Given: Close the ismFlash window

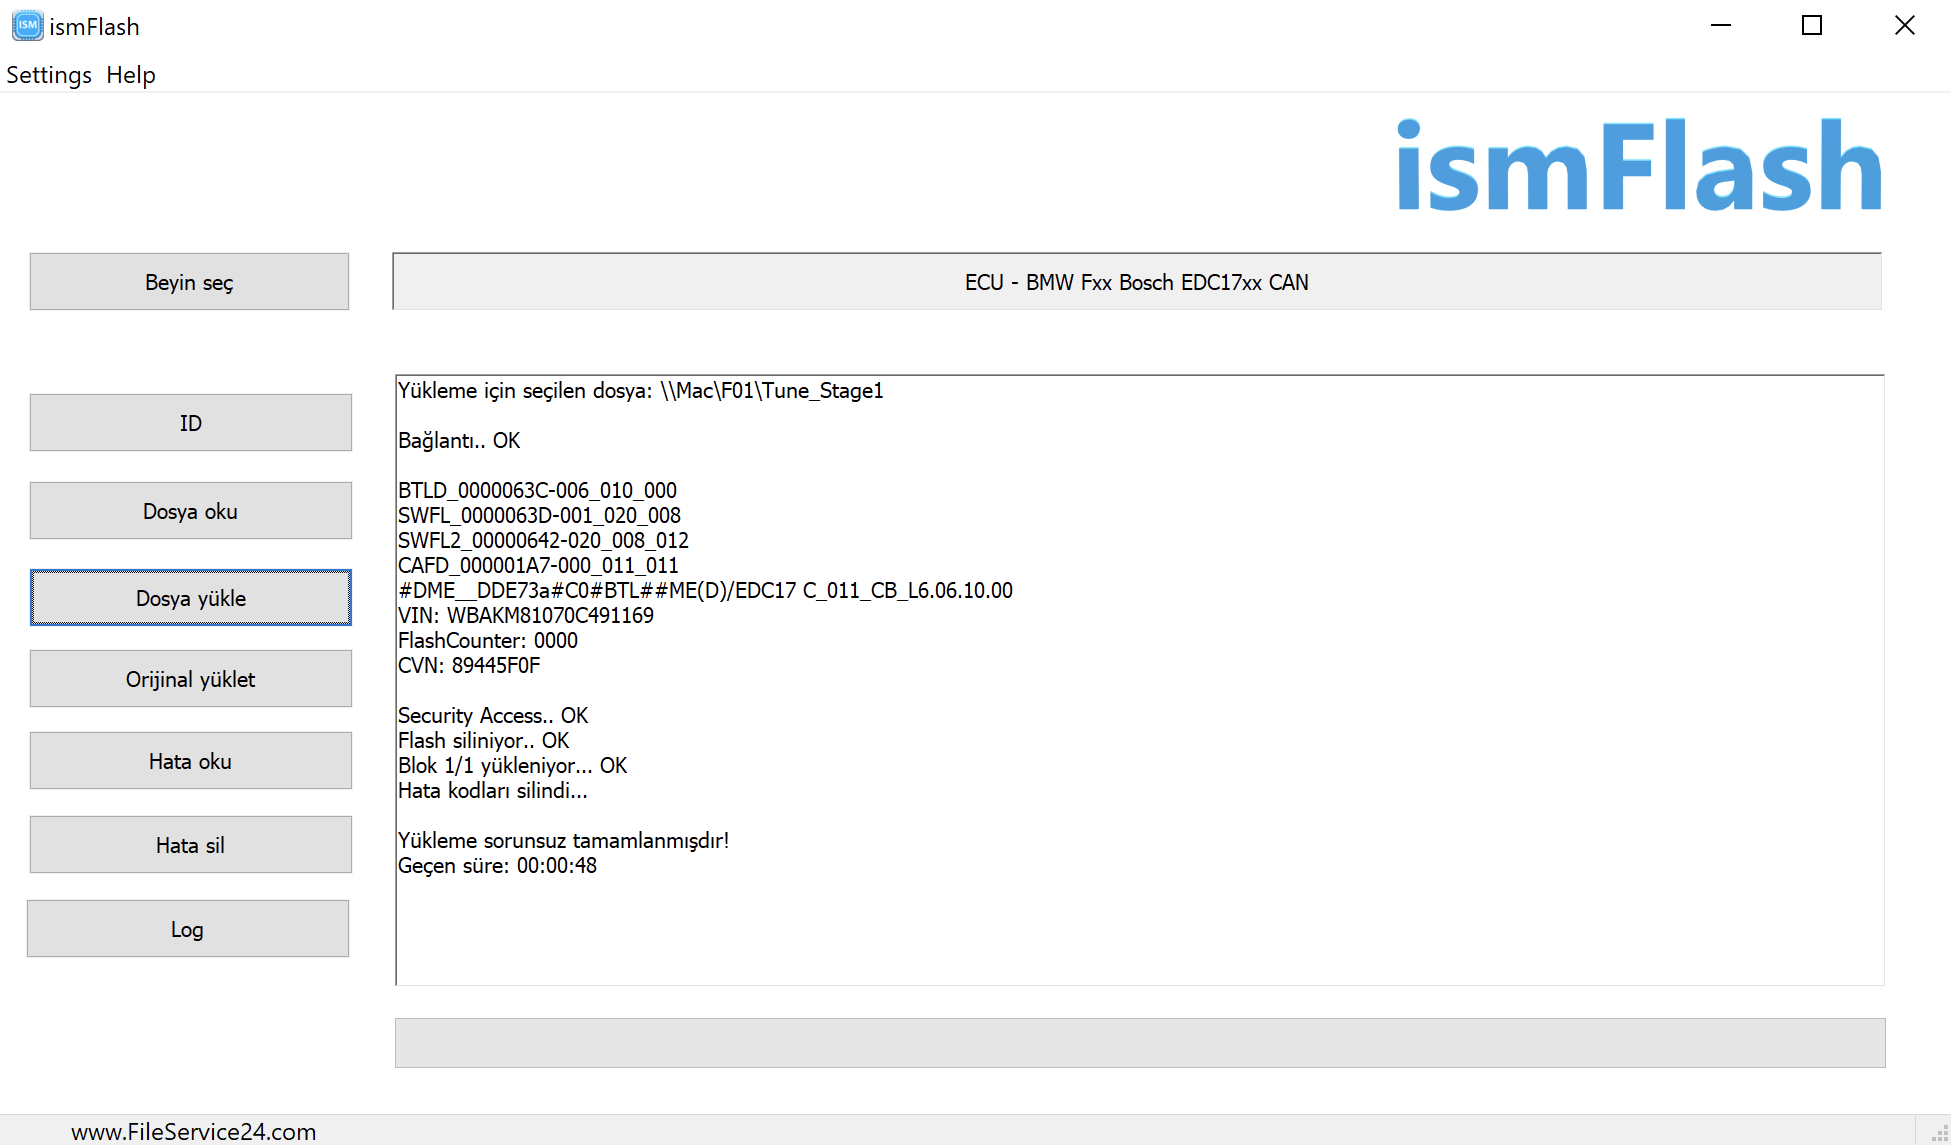Looking at the screenshot, I should [x=1905, y=25].
